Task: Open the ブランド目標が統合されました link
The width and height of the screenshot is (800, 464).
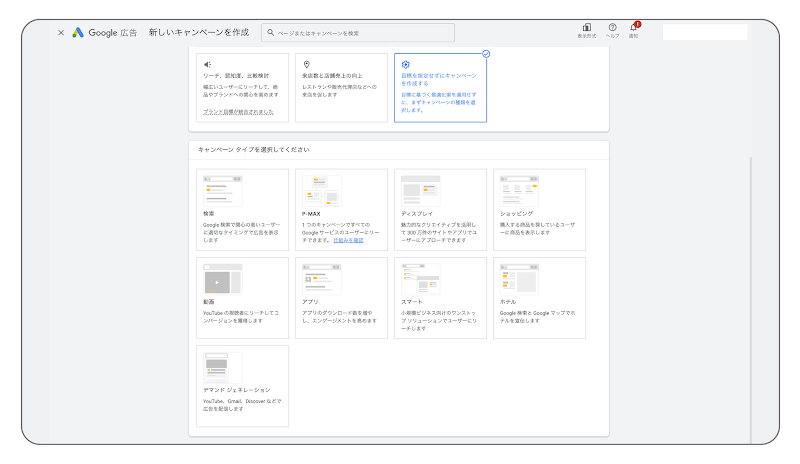Action: point(238,112)
